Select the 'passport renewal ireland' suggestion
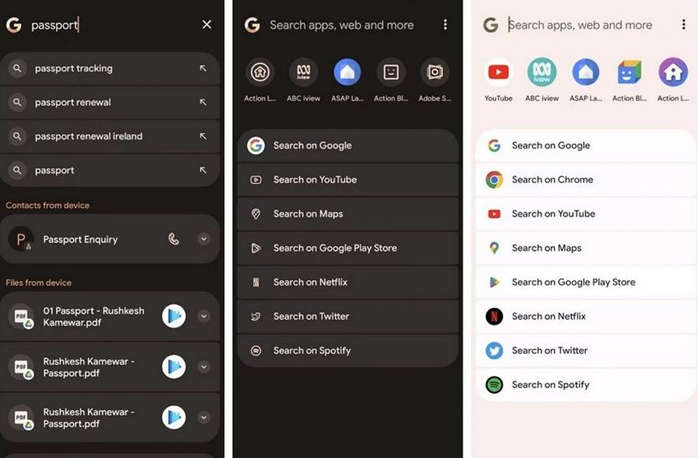This screenshot has height=458, width=700. click(110, 136)
